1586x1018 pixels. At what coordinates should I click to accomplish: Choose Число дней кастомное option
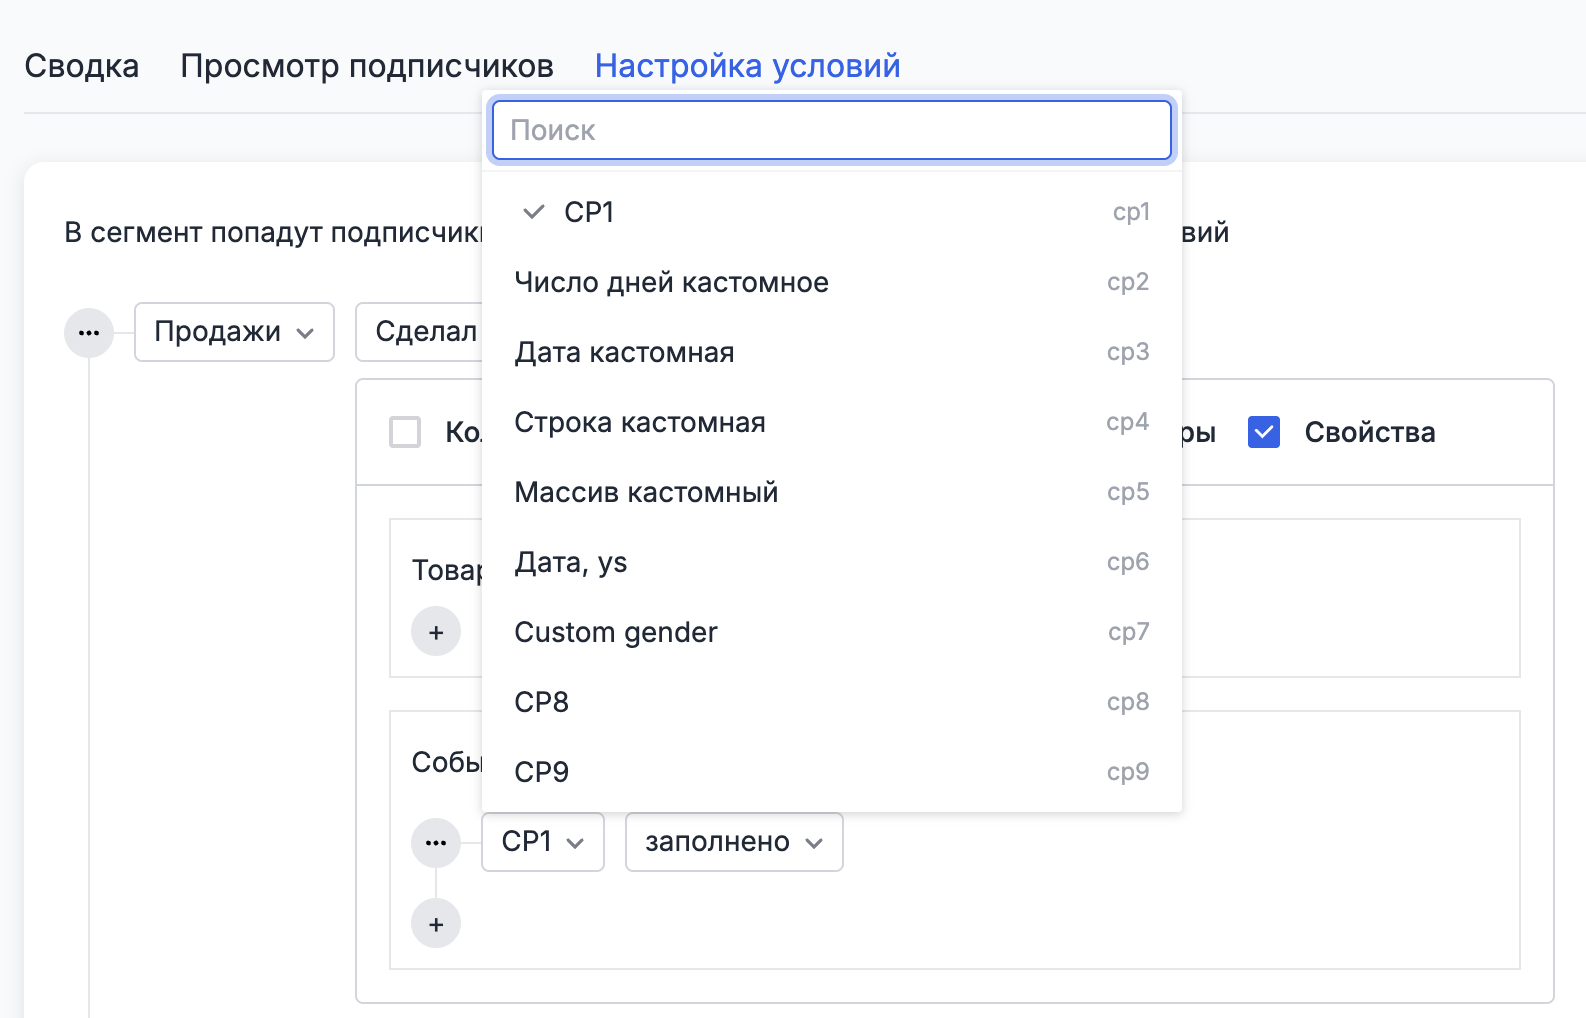(x=831, y=282)
